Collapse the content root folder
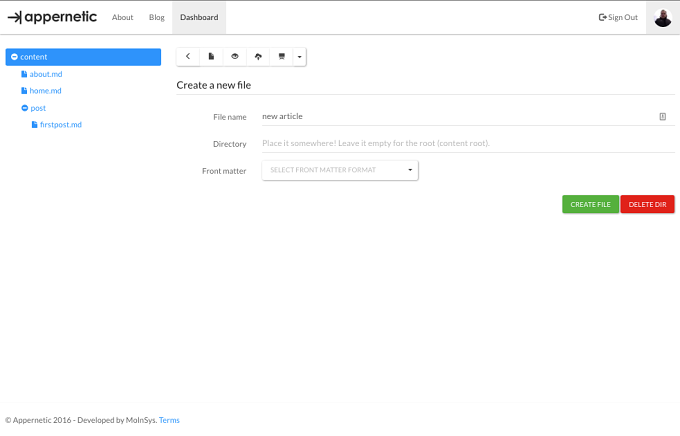Viewport: 680px width, 436px height. [x=14, y=57]
